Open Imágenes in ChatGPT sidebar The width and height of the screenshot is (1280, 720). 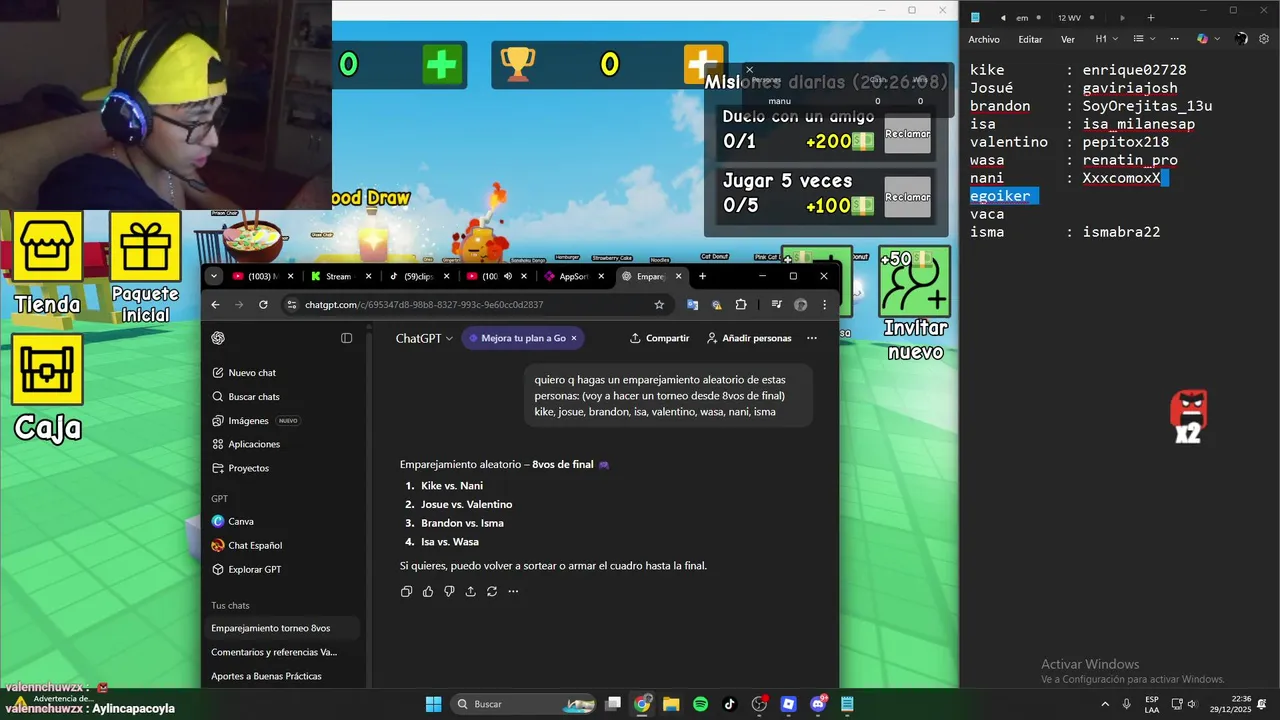pos(248,421)
